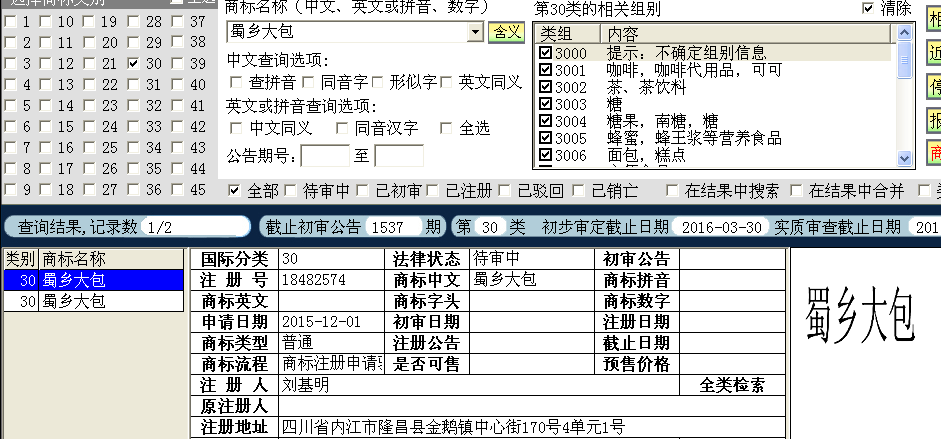
Task: Click the group list scrollbar up arrow
Action: 904,32
